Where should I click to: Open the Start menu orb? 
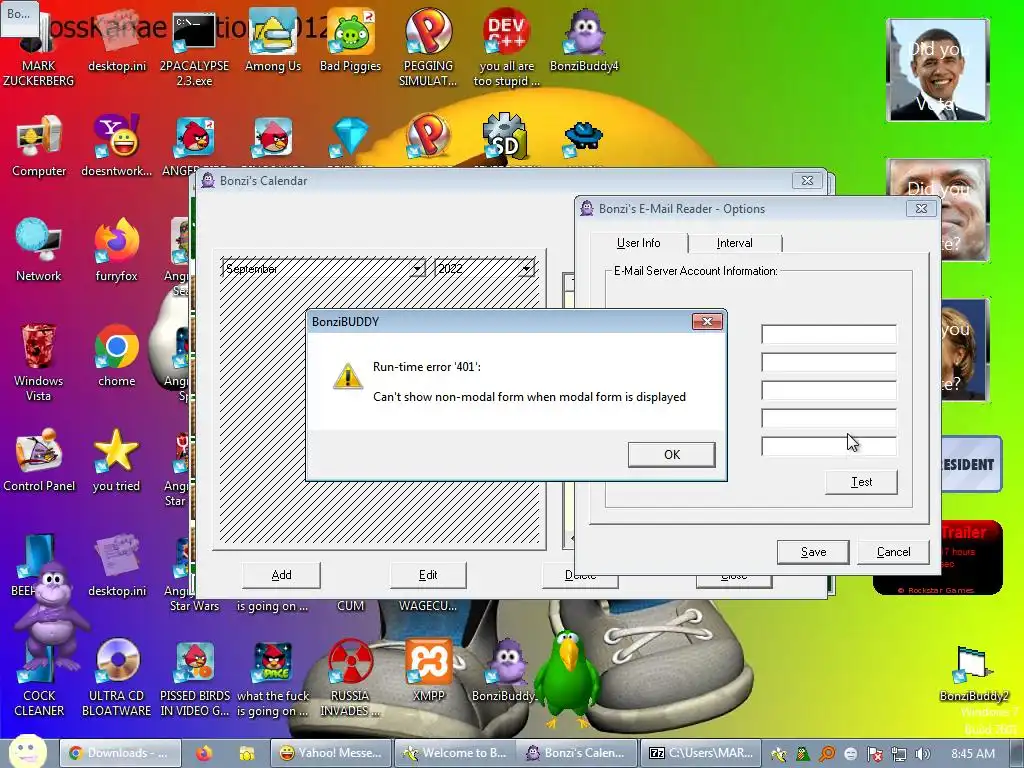27,751
